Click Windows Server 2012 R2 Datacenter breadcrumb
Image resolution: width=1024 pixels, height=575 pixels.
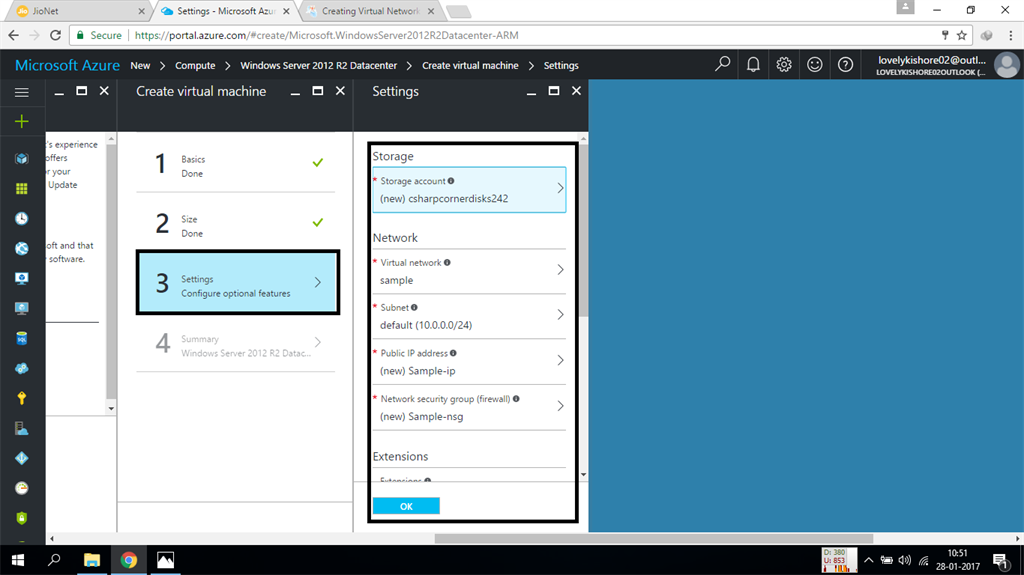pyautogui.click(x=319, y=65)
